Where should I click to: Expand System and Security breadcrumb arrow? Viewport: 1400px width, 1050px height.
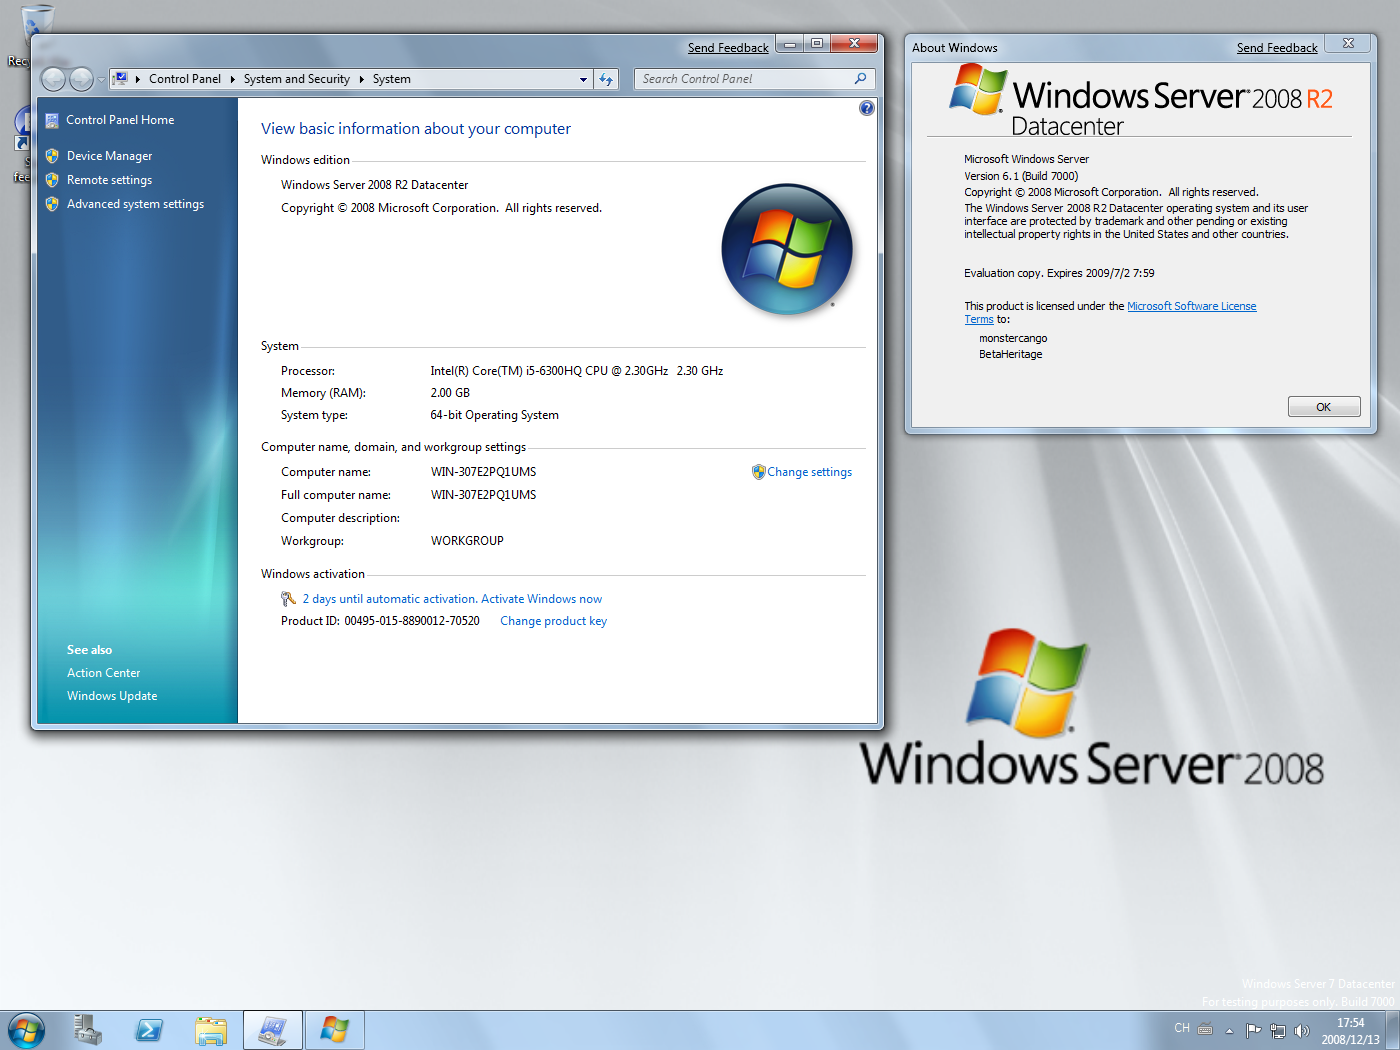click(x=361, y=79)
